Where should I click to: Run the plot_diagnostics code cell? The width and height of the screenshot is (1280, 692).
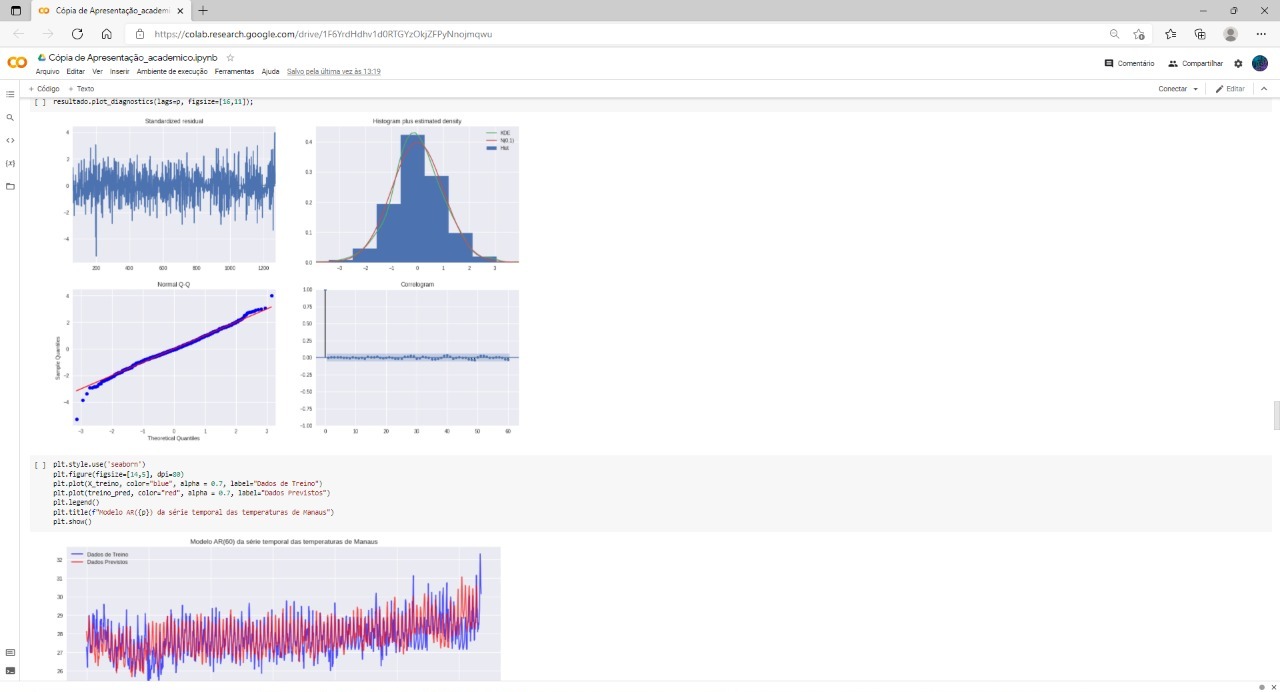click(40, 102)
